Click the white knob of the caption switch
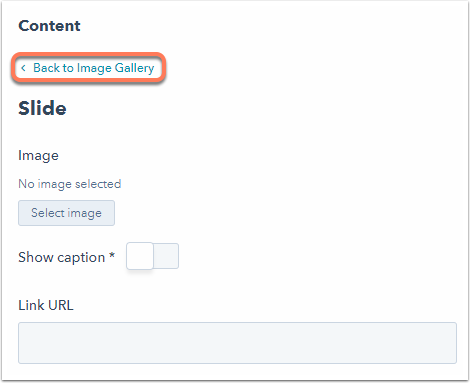Image resolution: width=470 pixels, height=383 pixels. [x=140, y=256]
